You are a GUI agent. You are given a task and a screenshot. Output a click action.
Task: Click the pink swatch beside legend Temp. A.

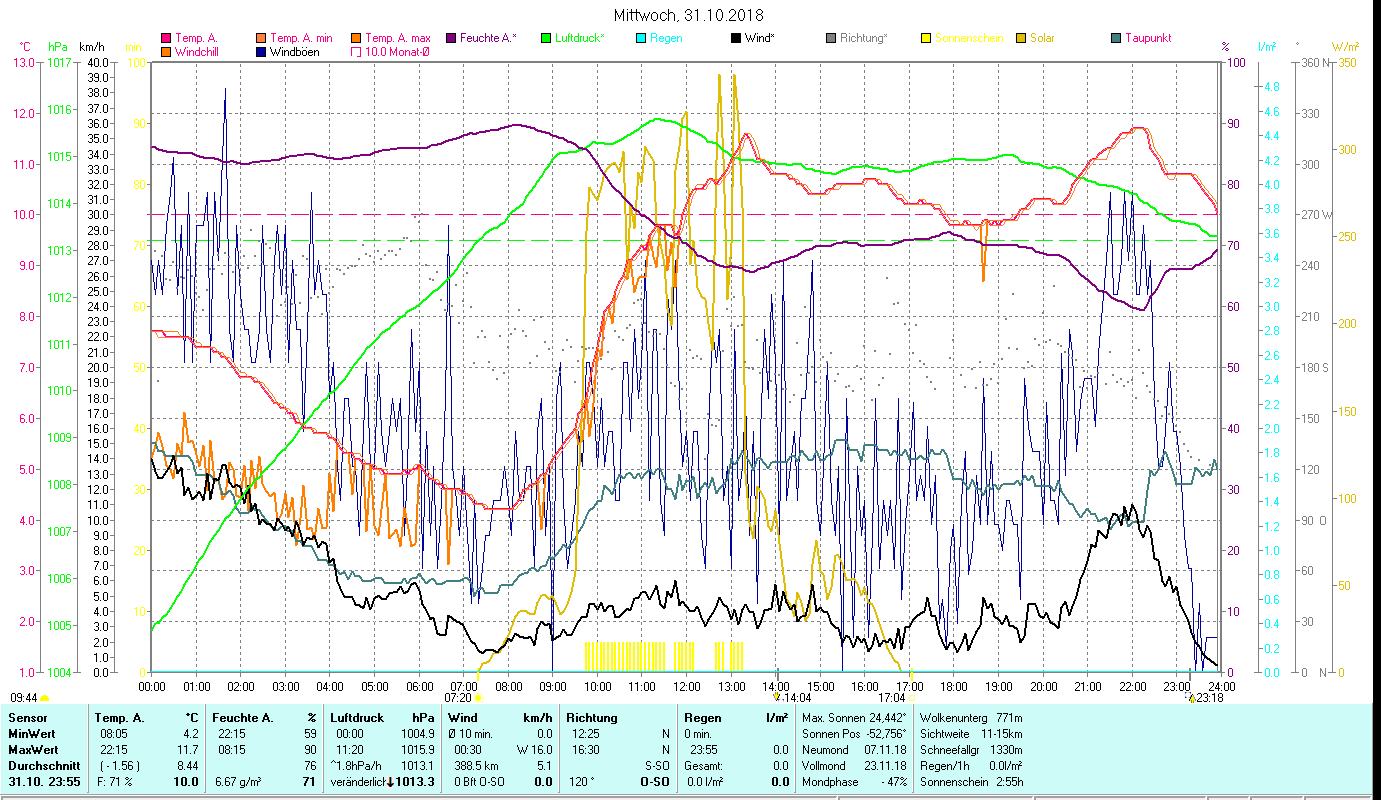(x=166, y=38)
